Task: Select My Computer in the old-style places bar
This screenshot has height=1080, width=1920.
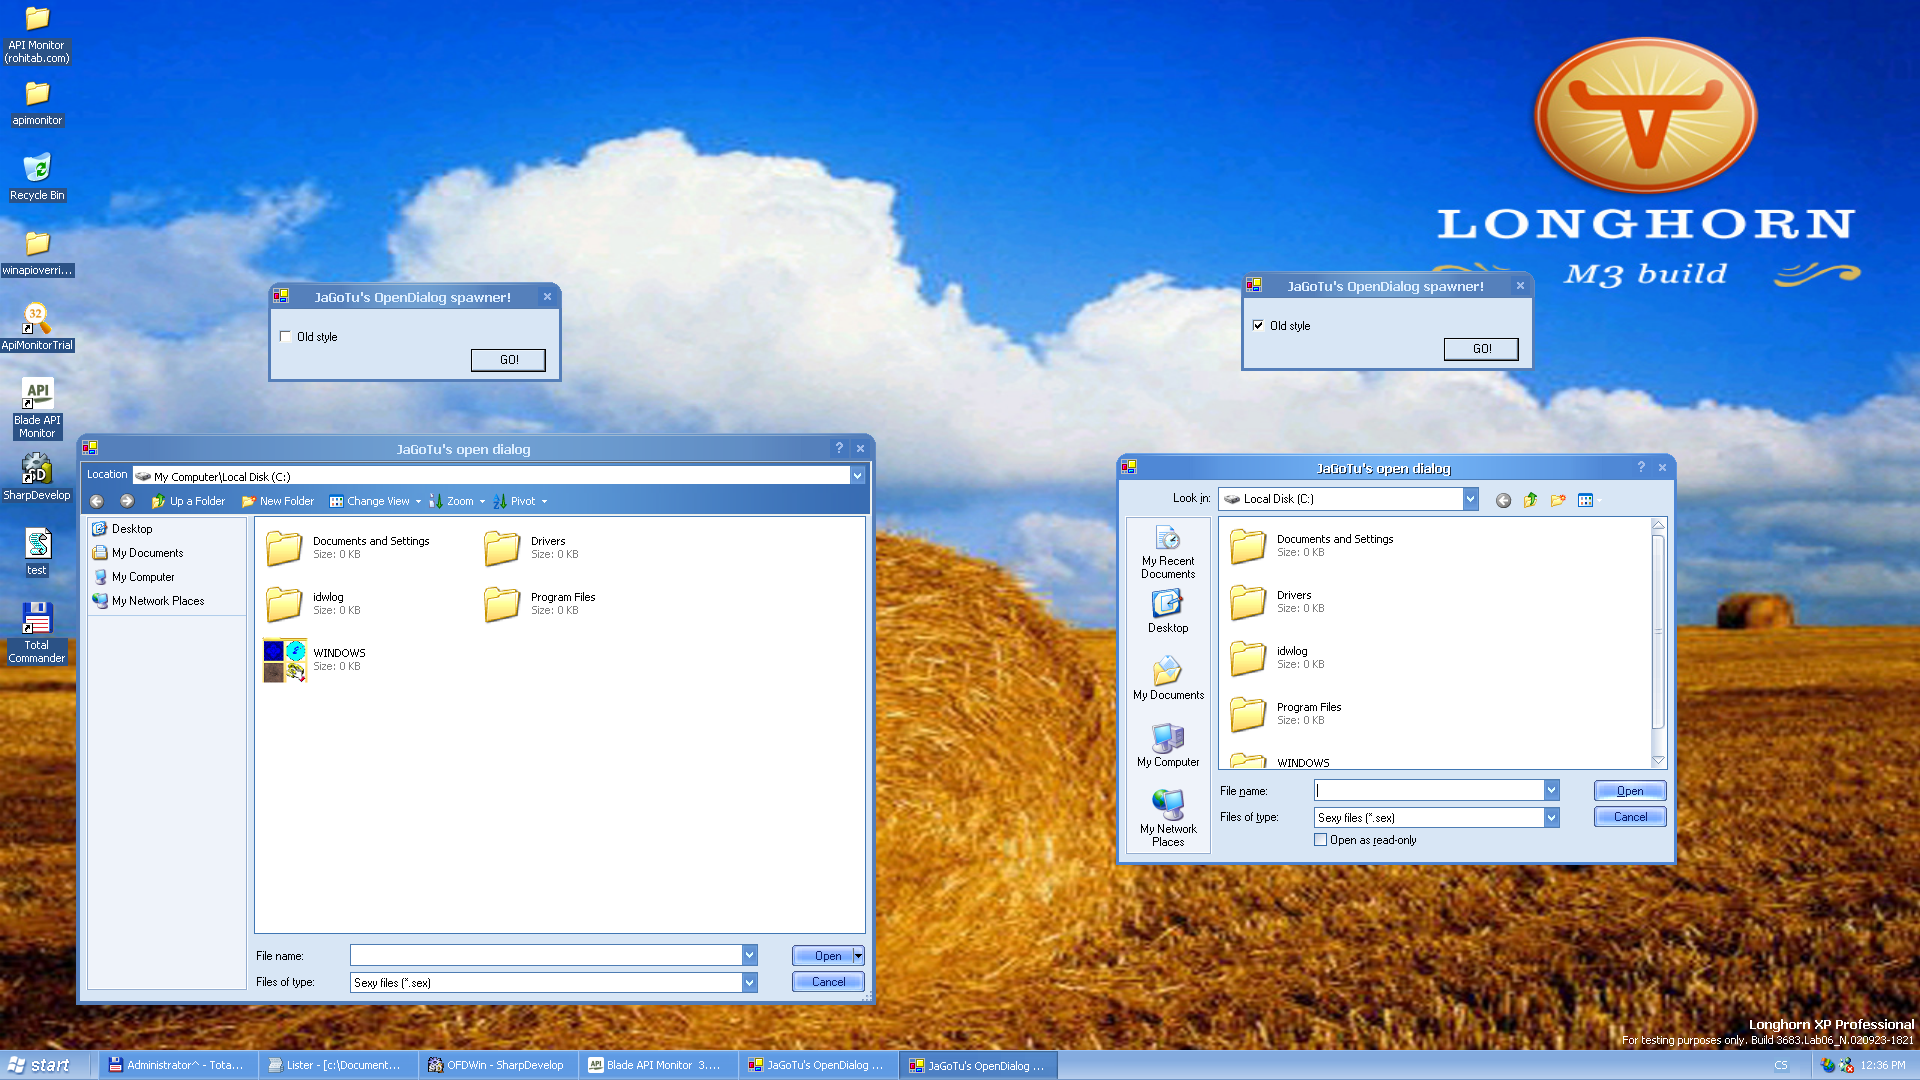Action: click(x=1168, y=746)
